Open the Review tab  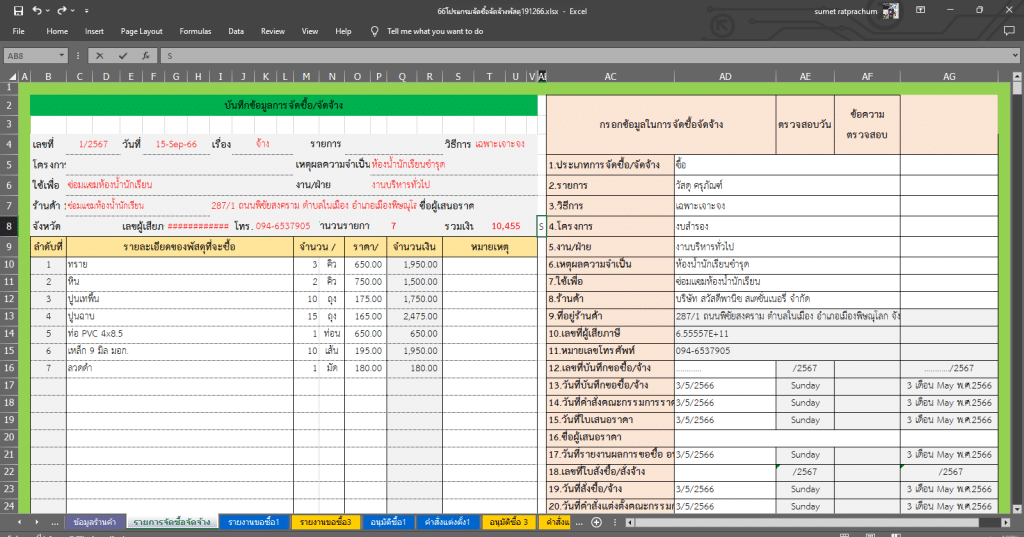tap(272, 31)
